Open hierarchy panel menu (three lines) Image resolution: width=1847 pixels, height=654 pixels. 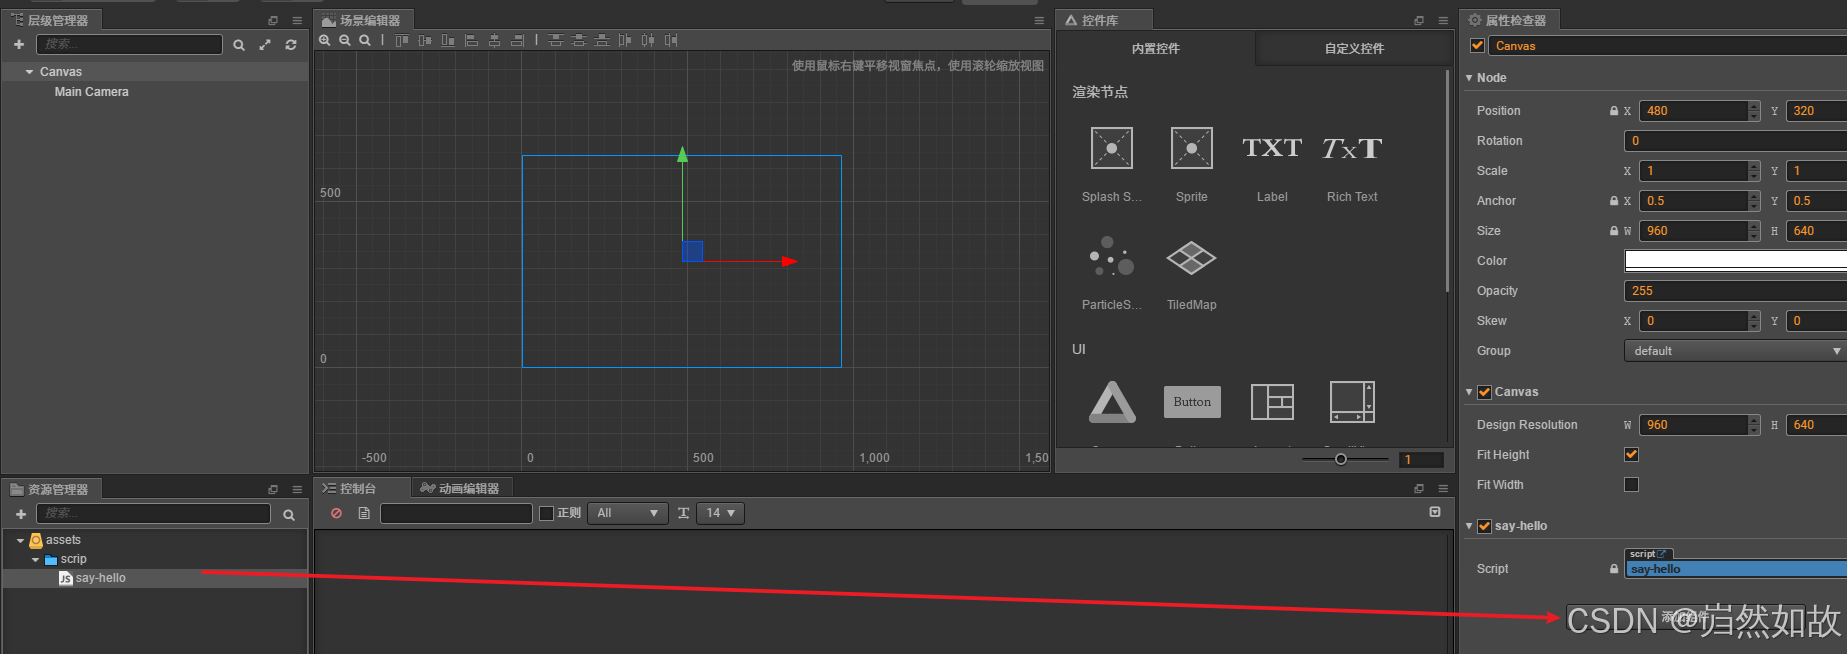297,20
